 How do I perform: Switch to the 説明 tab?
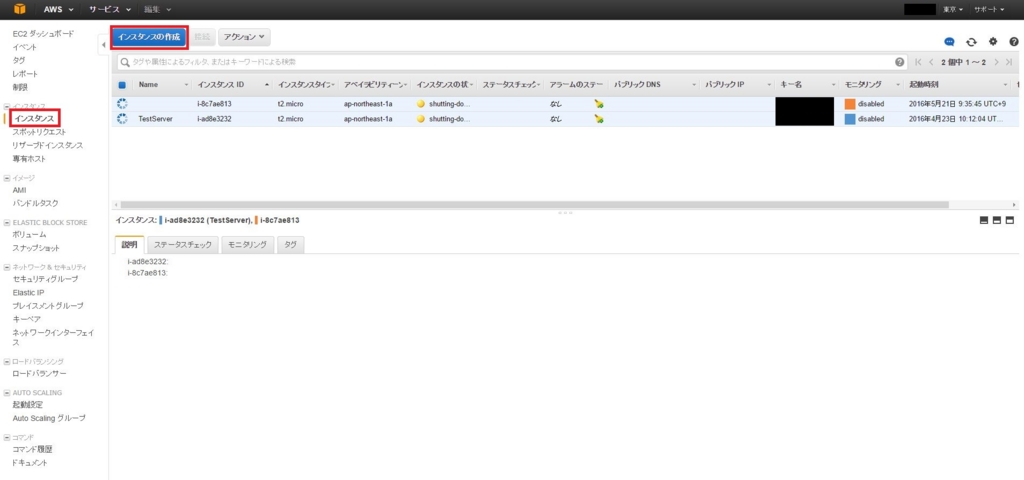click(129, 245)
